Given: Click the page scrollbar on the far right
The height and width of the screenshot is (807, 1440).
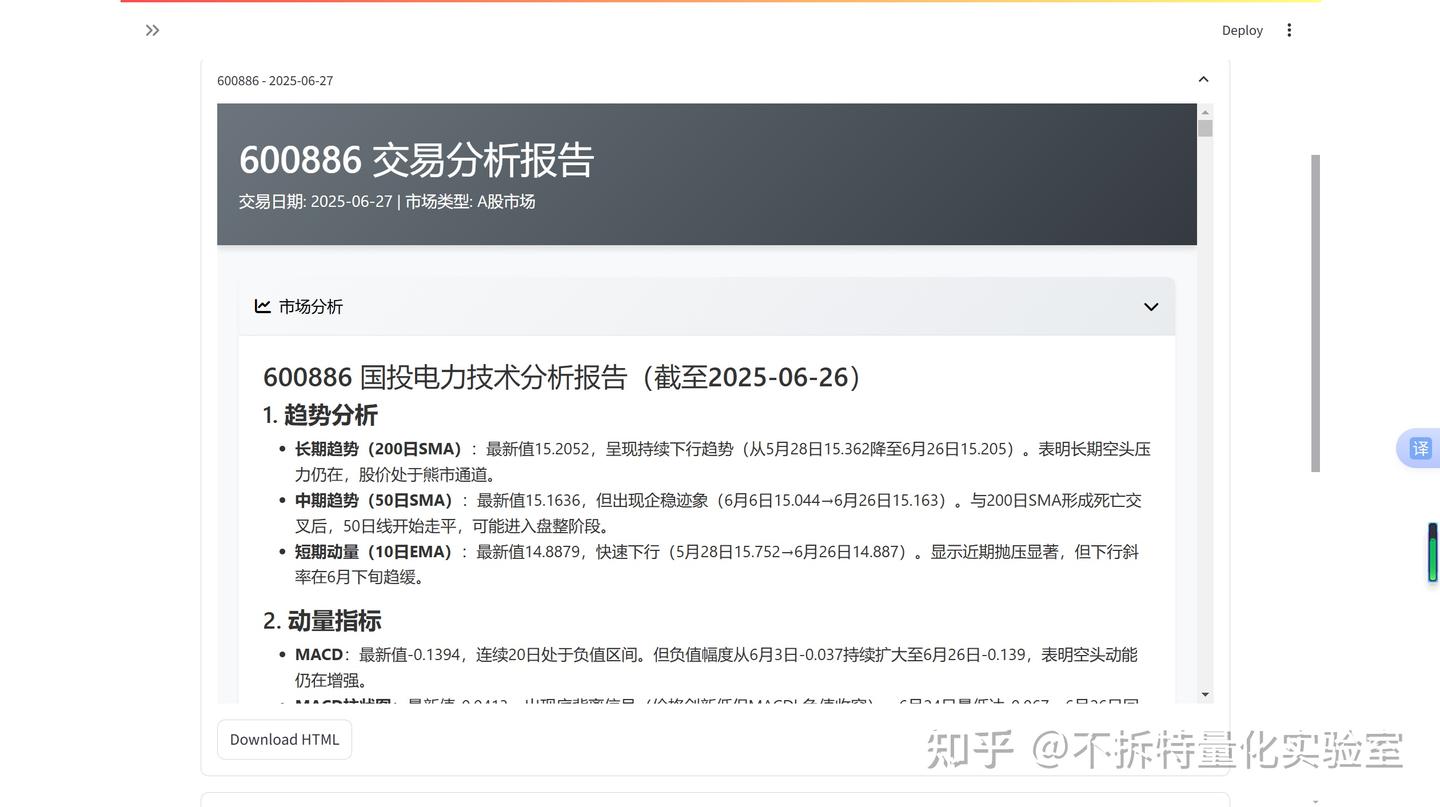Looking at the screenshot, I should pos(1313,310).
